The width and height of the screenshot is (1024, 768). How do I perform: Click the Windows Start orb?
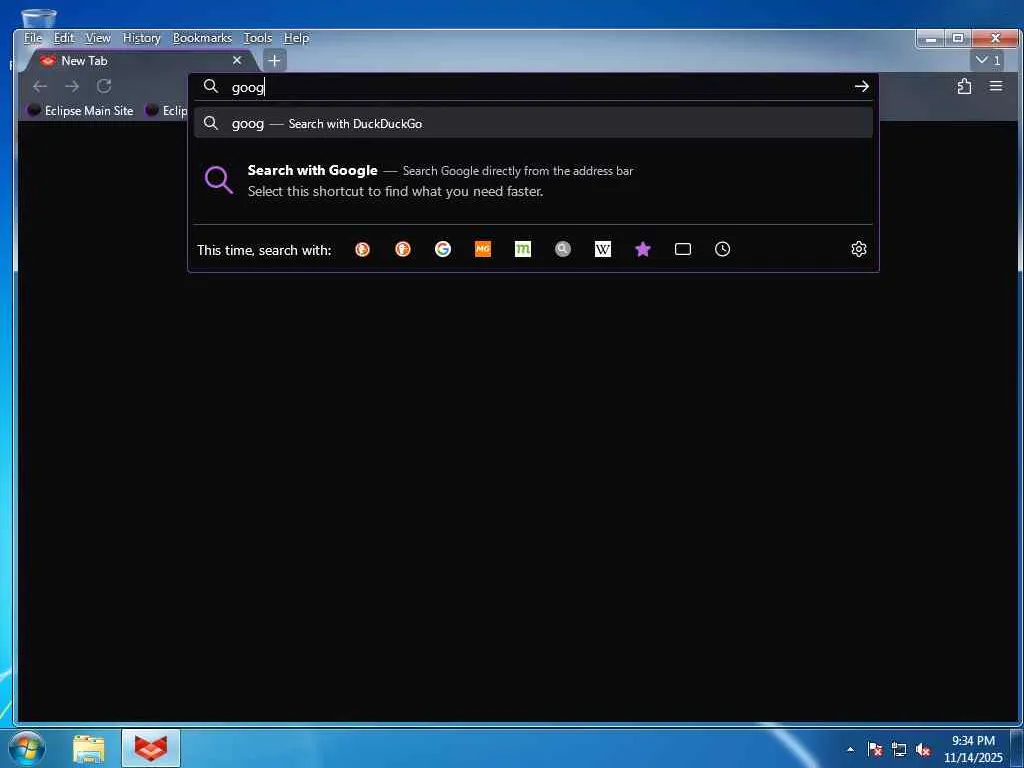[26, 748]
